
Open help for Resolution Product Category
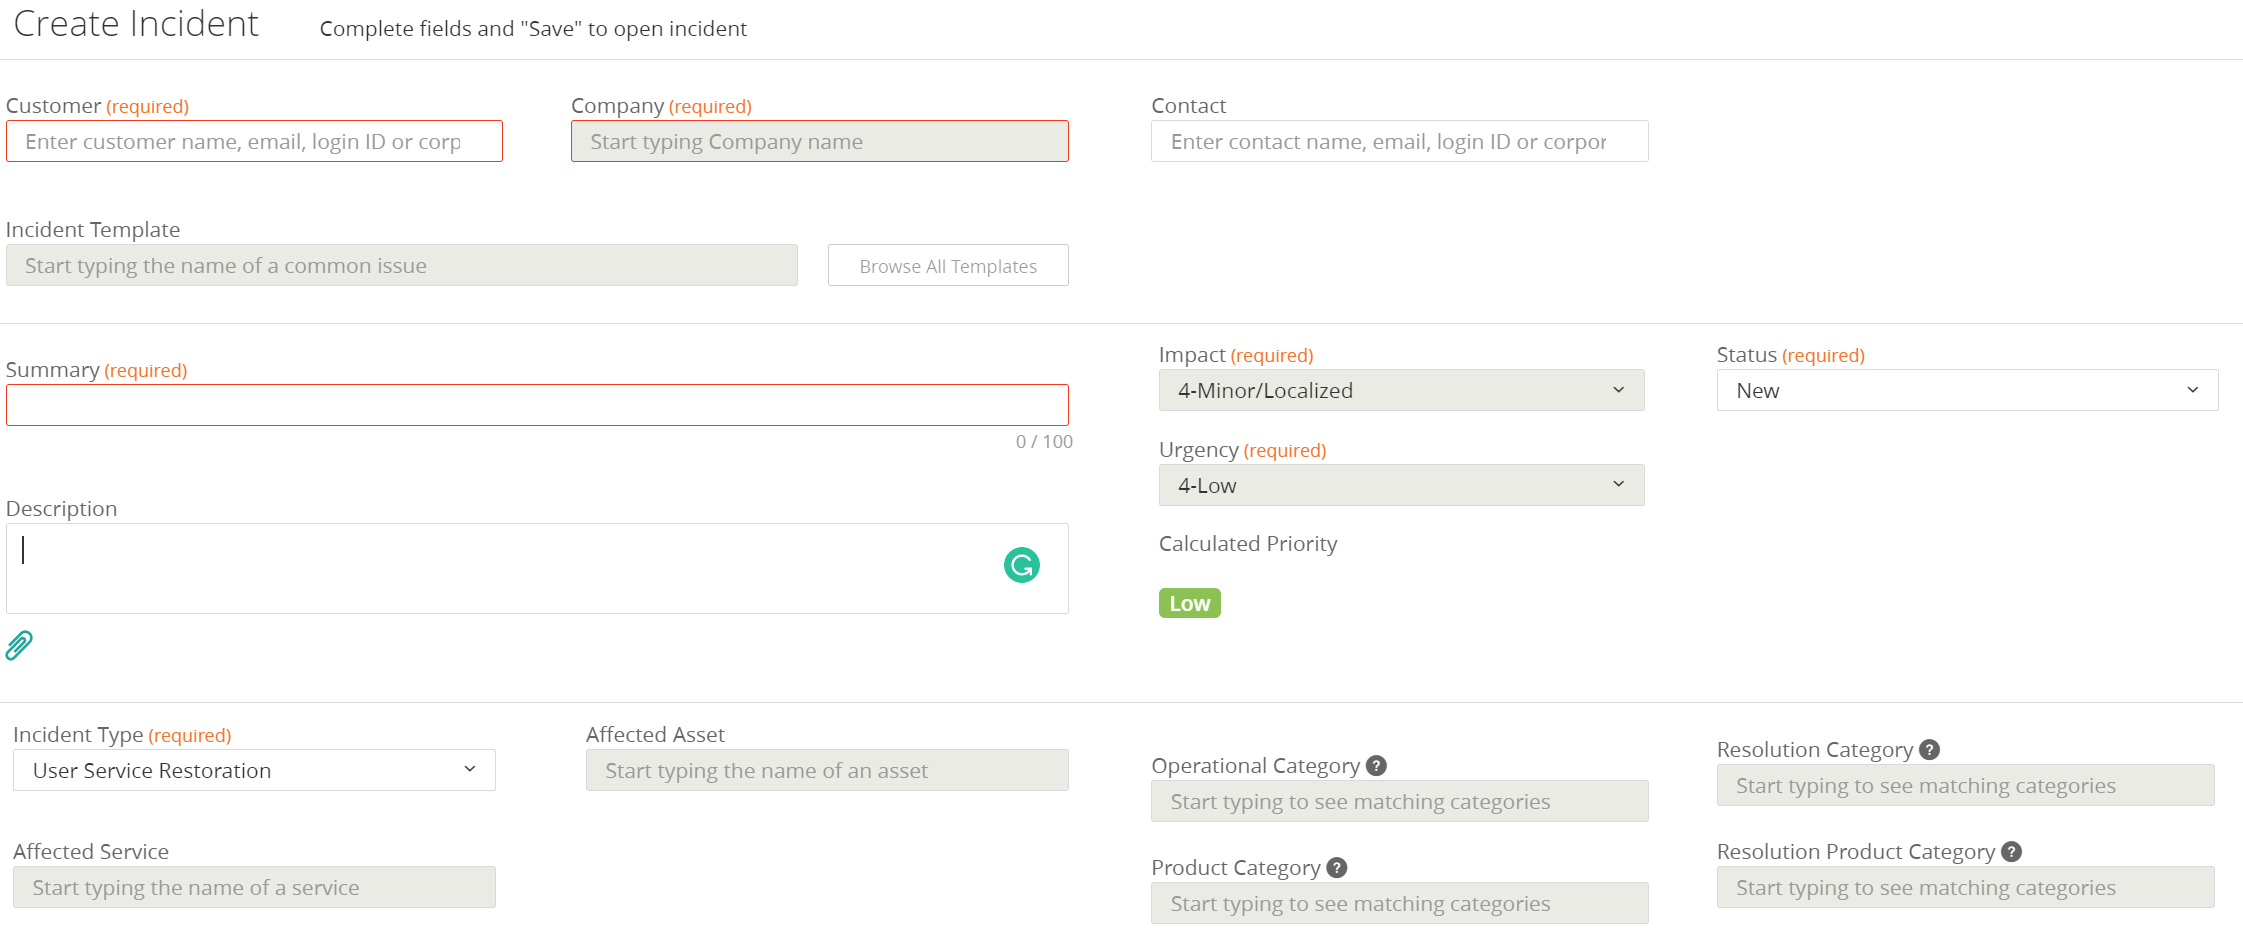(x=2013, y=851)
